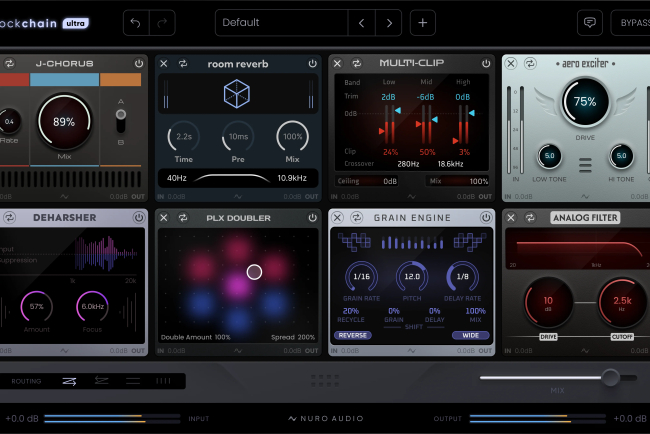Go to previous preset with left chevron

coord(361,23)
